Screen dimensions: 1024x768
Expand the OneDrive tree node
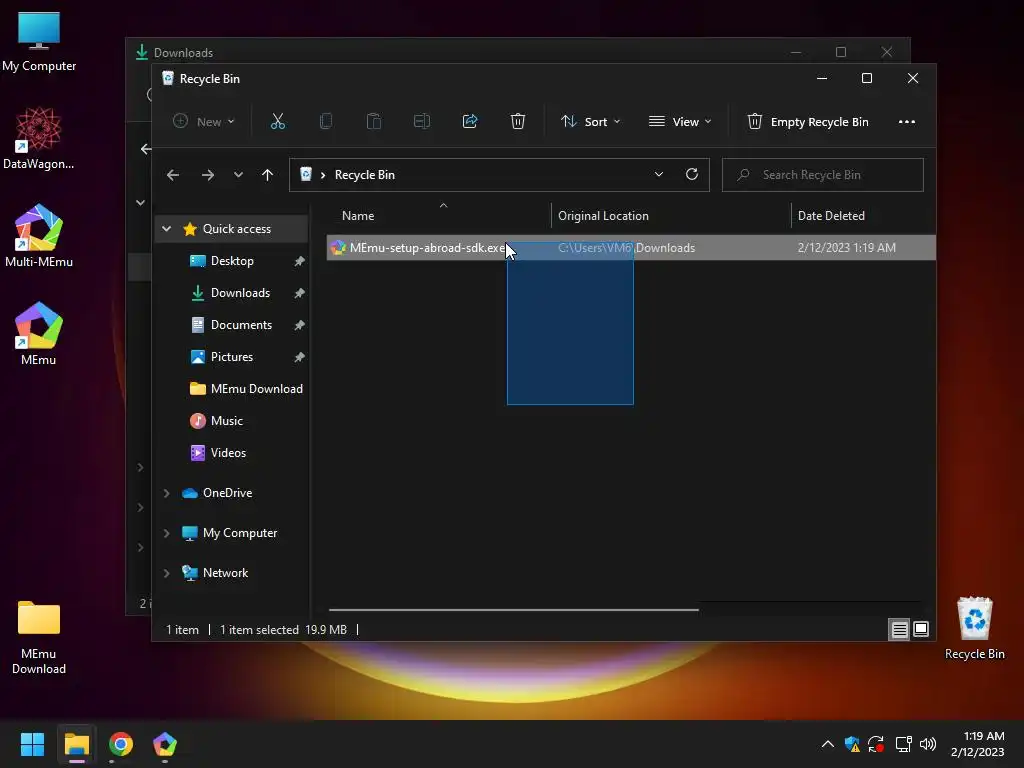[167, 493]
